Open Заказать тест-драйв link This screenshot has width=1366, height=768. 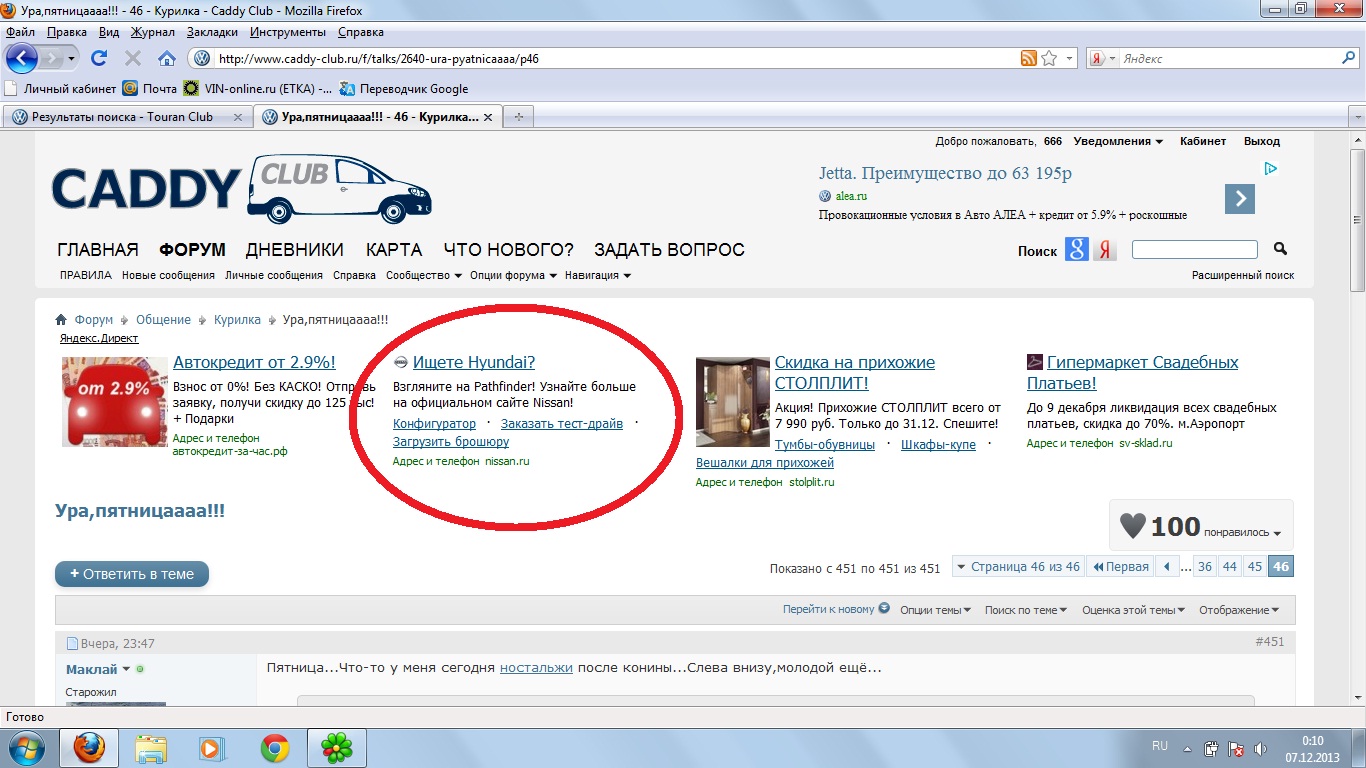[562, 424]
